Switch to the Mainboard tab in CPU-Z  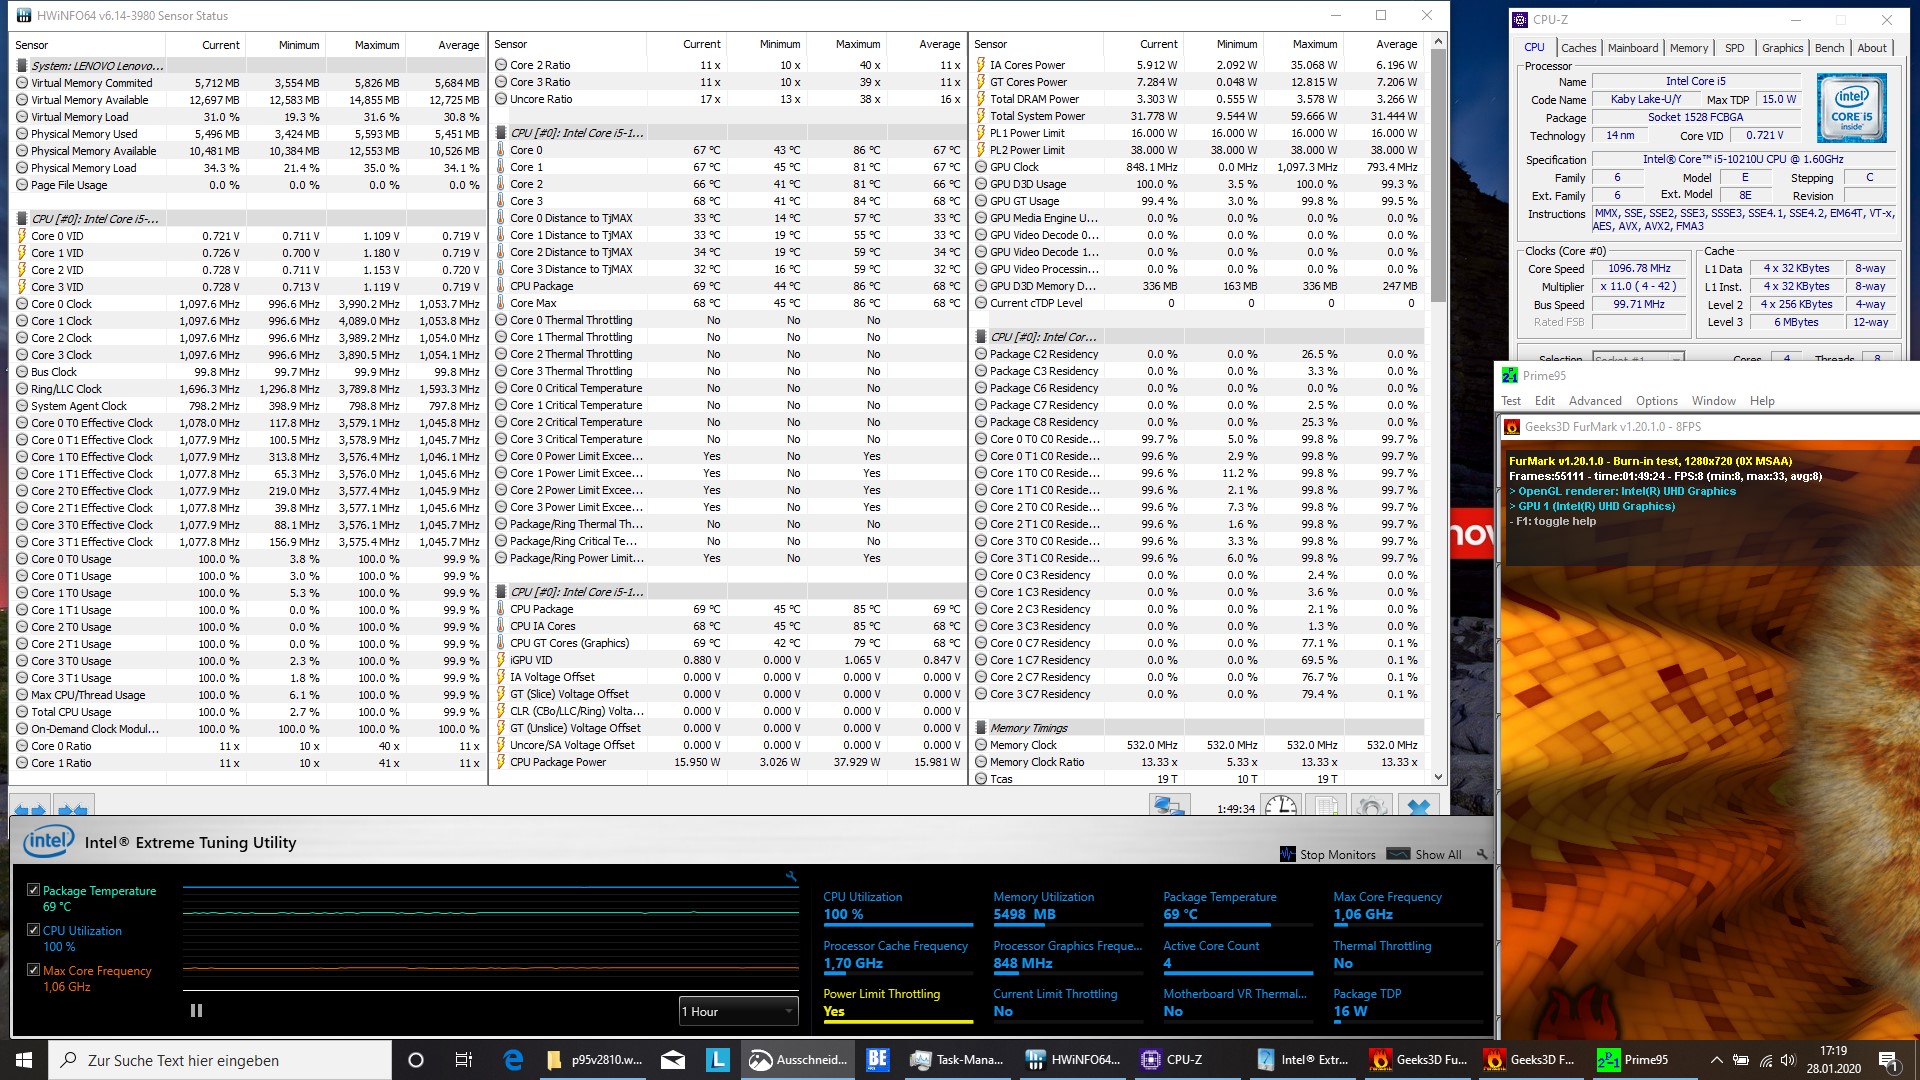coord(1632,48)
